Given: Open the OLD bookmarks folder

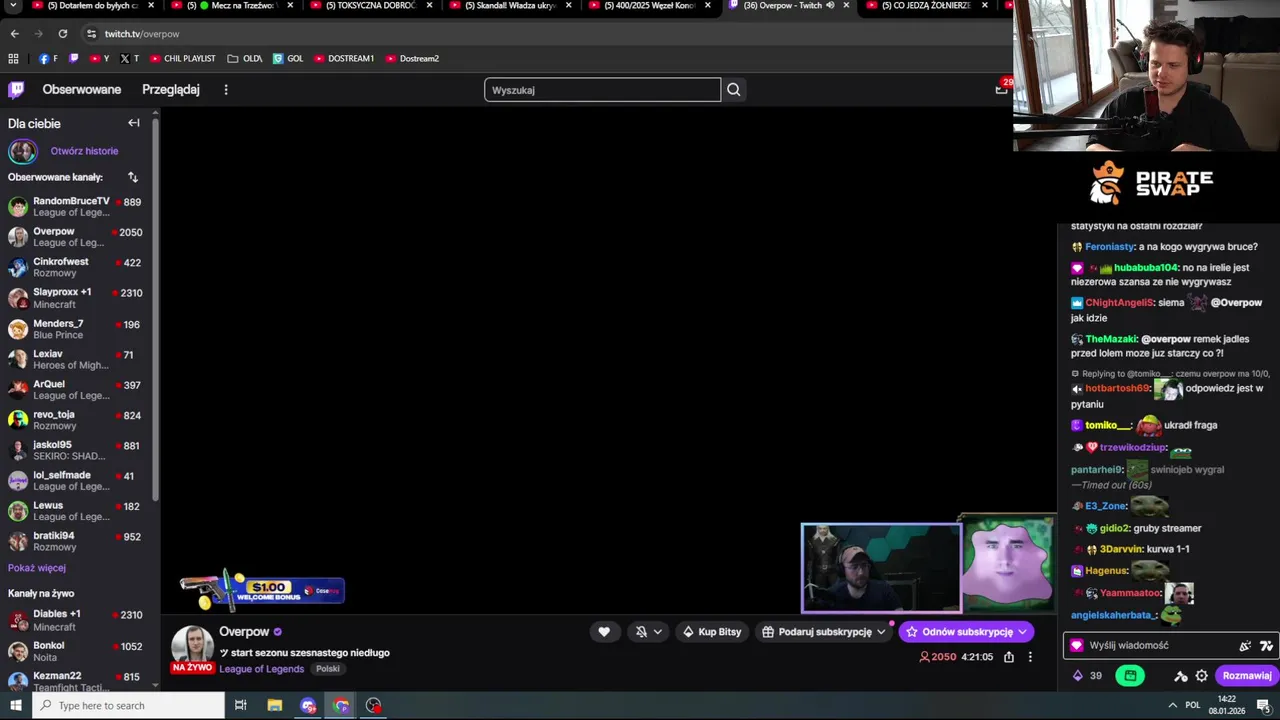Looking at the screenshot, I should click(245, 59).
